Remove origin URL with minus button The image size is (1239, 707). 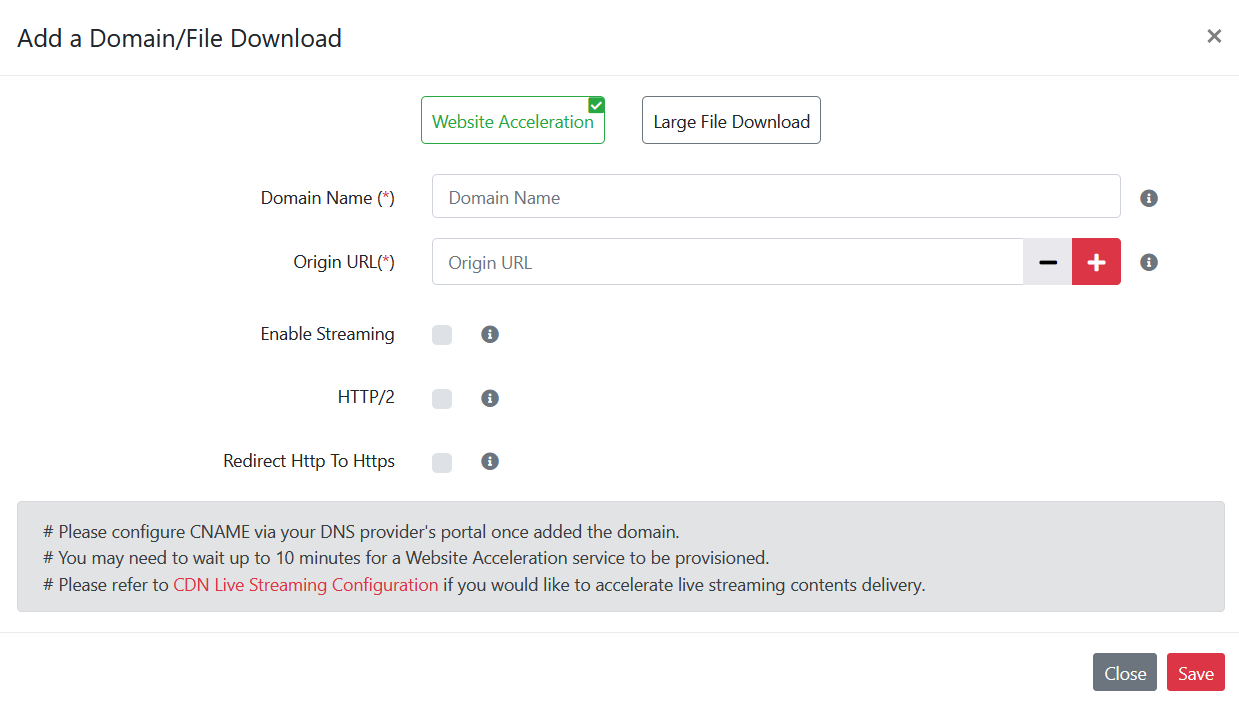[1048, 262]
